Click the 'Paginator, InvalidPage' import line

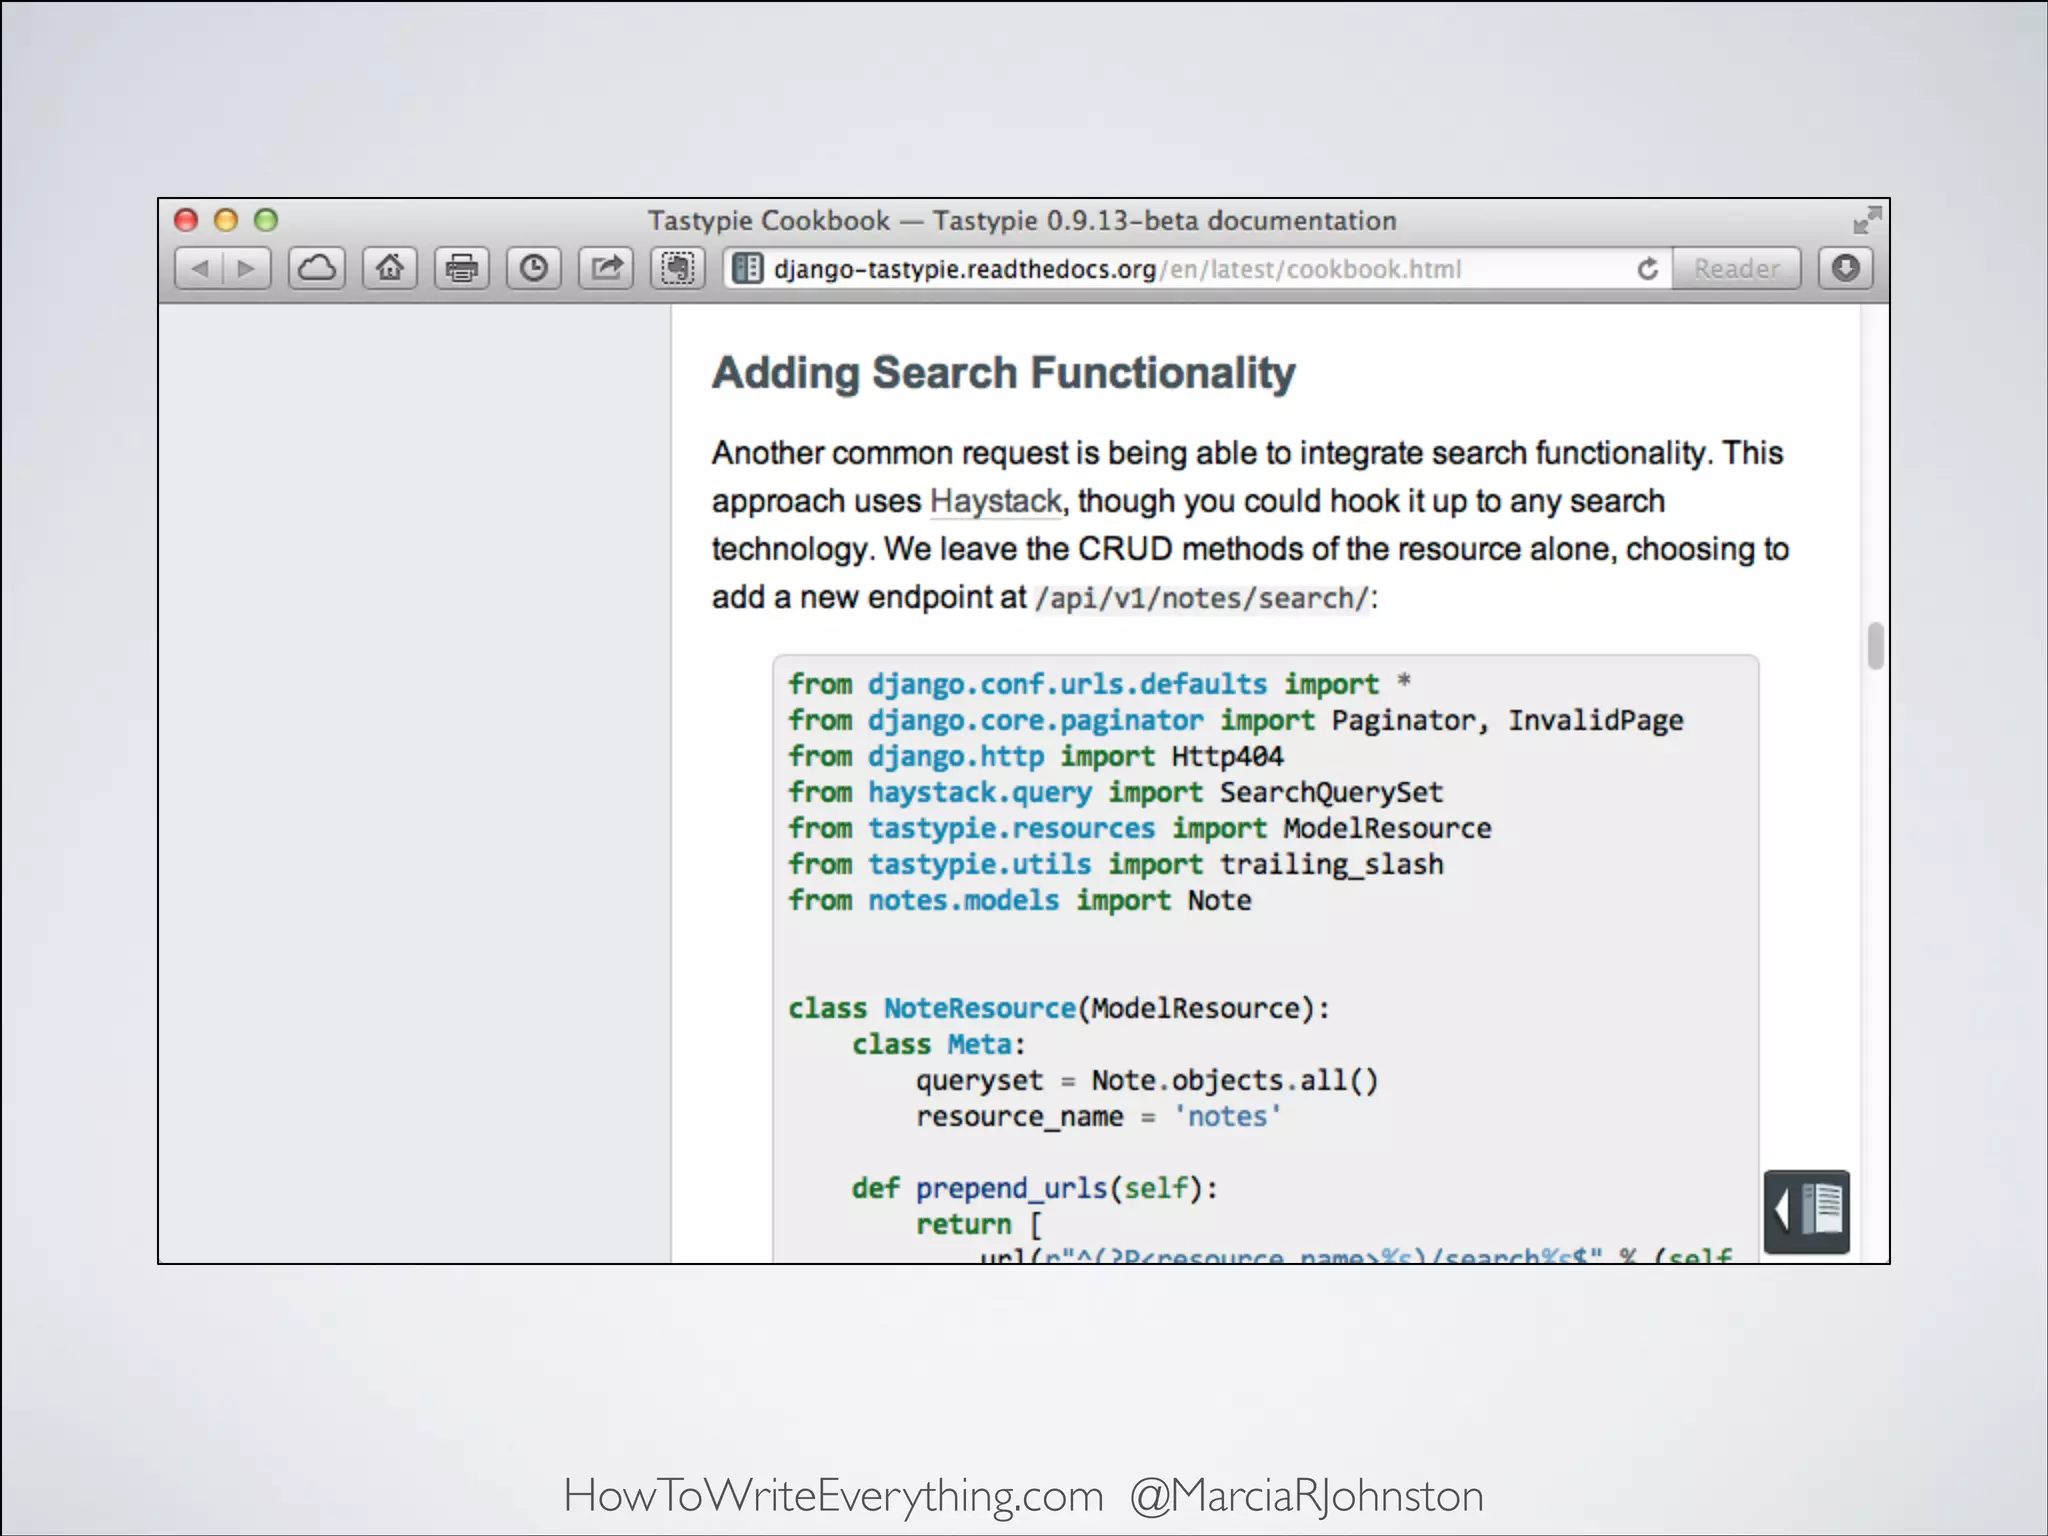[x=1236, y=720]
